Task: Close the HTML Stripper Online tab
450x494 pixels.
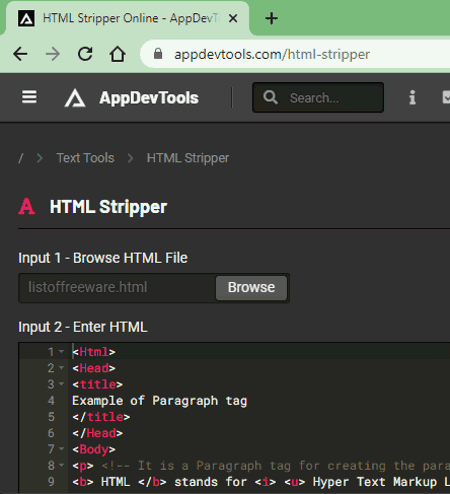Action: (x=233, y=18)
